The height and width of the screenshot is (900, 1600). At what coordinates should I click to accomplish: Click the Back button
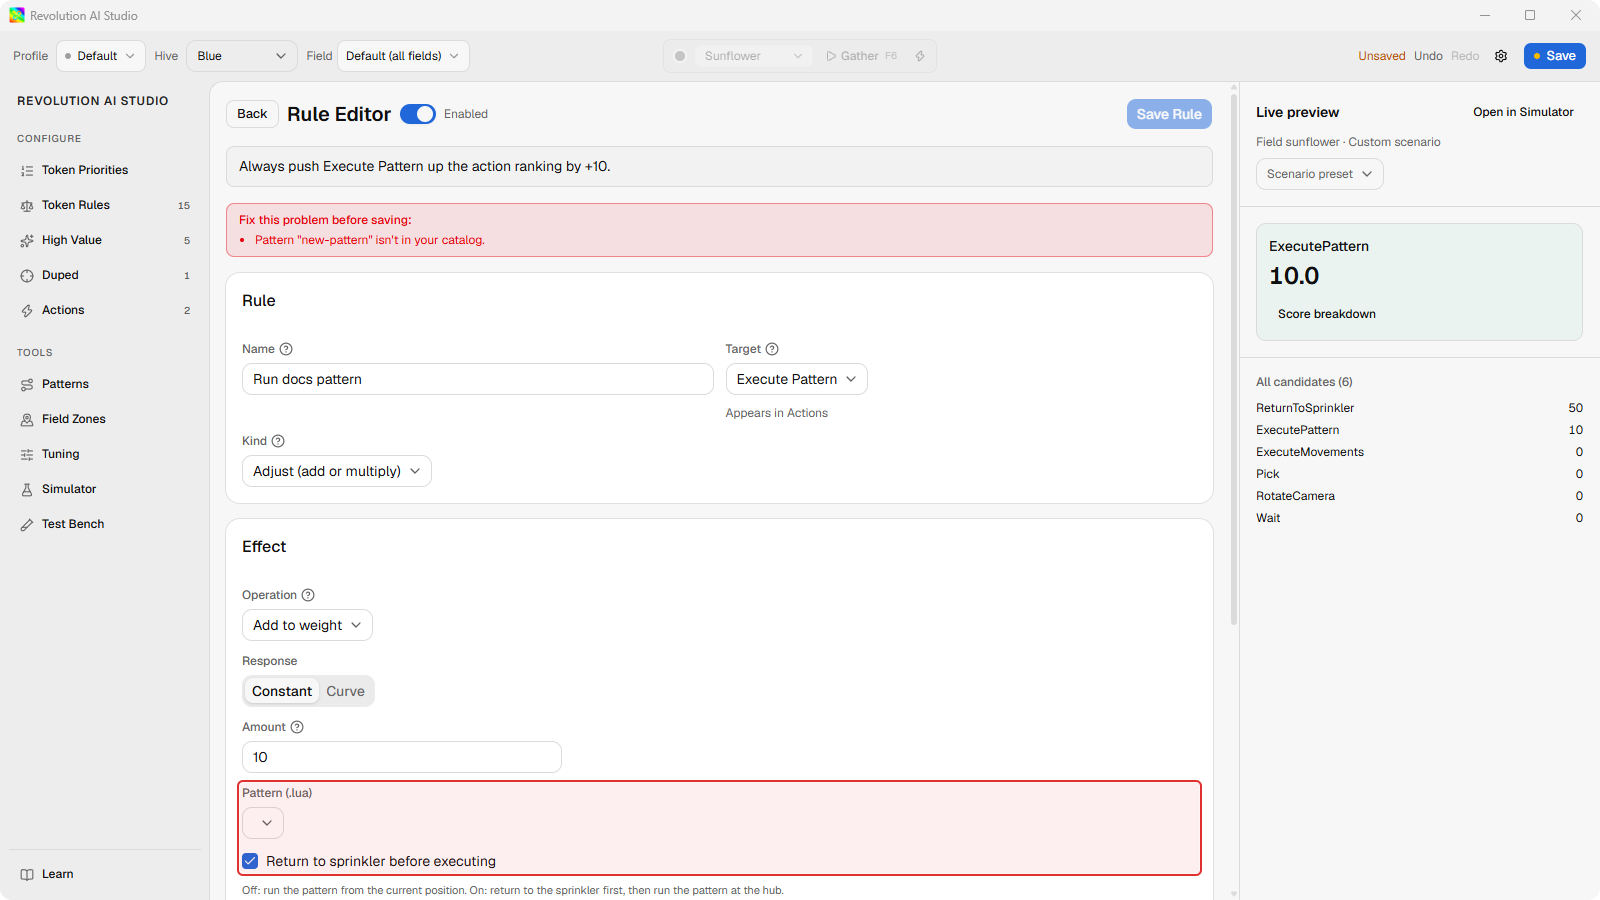click(252, 114)
